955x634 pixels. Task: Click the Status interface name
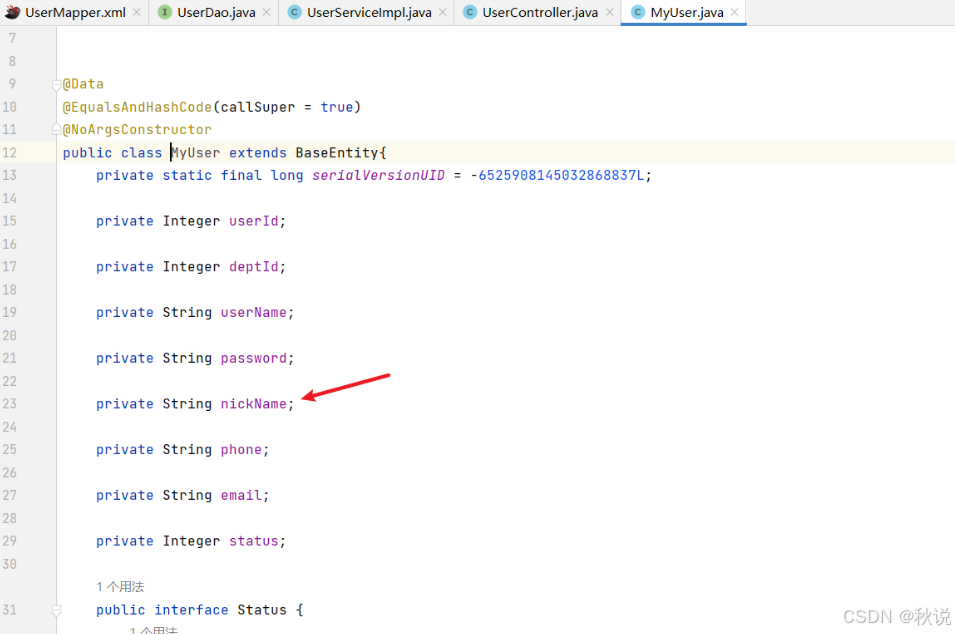click(x=262, y=610)
